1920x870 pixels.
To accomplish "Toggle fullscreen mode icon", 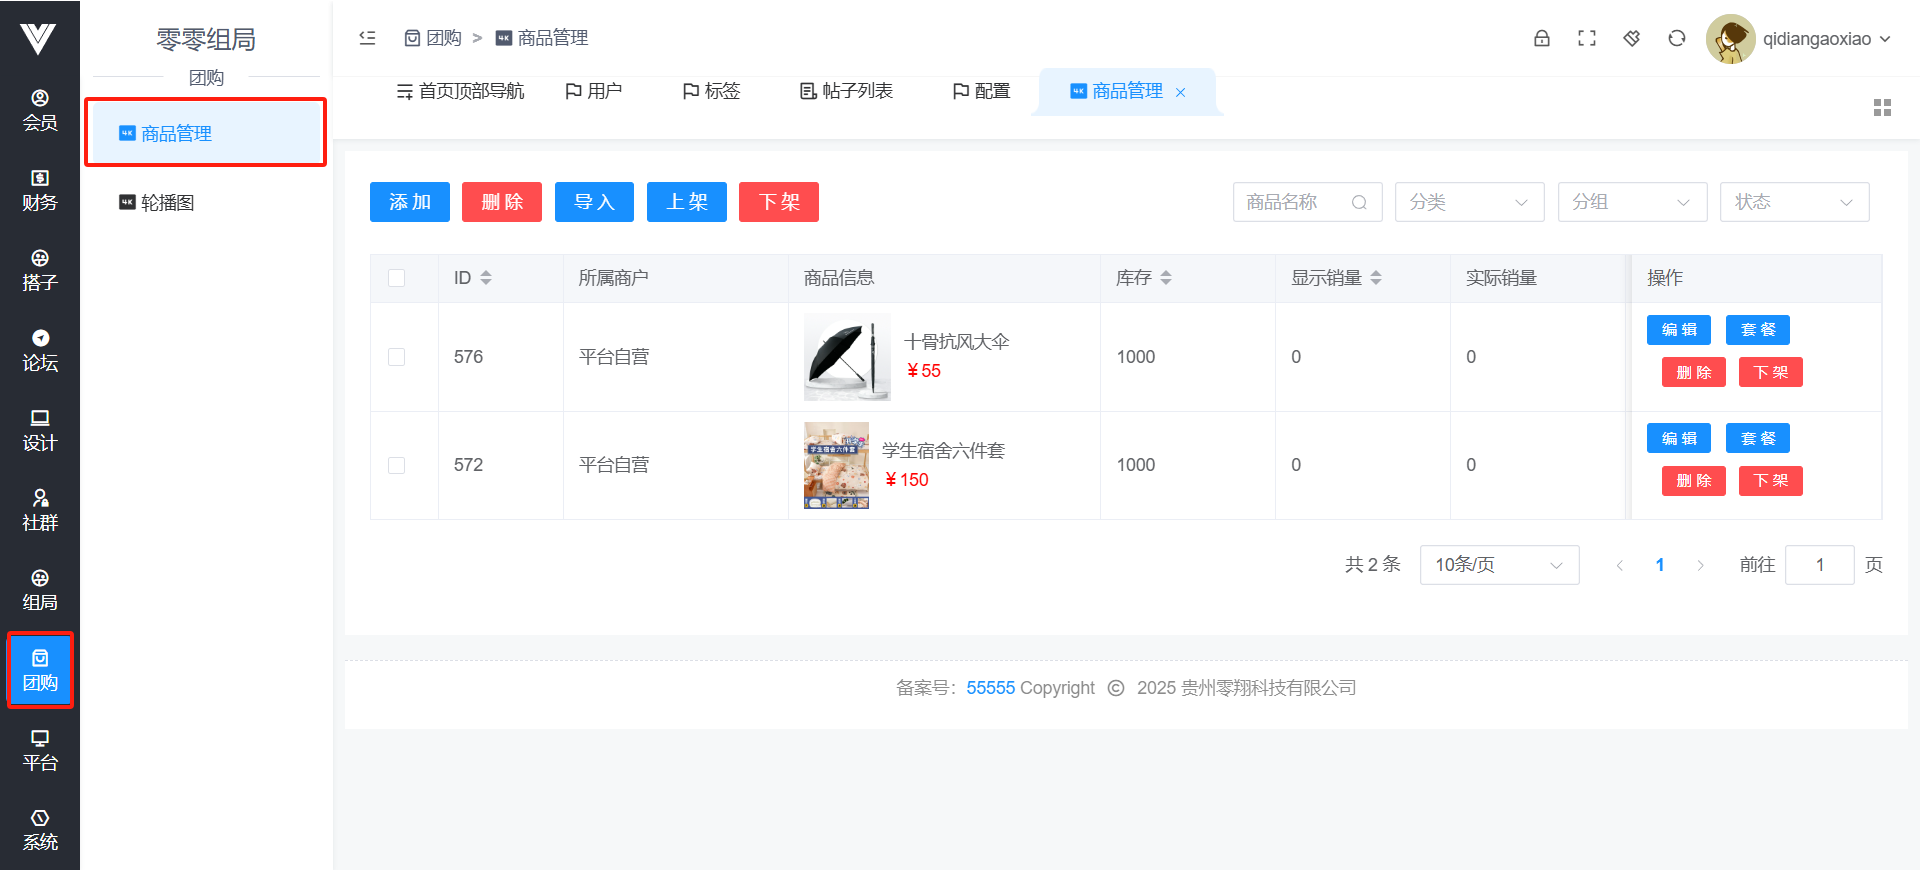I will pos(1586,38).
